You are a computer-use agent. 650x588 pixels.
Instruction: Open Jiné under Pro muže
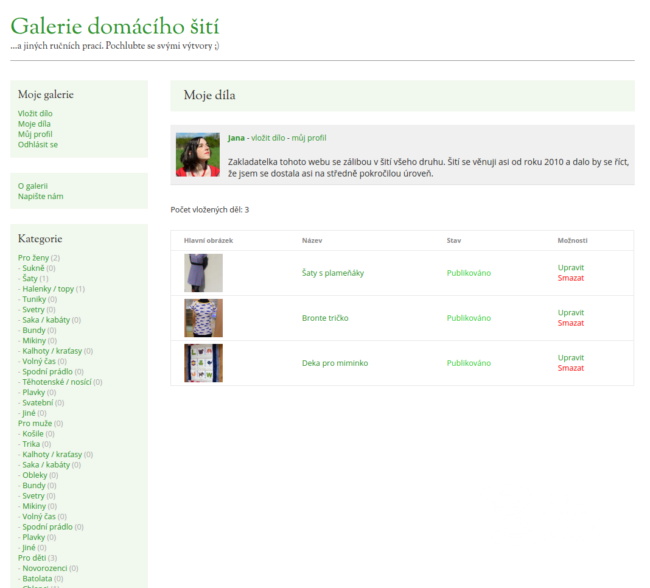click(29, 548)
